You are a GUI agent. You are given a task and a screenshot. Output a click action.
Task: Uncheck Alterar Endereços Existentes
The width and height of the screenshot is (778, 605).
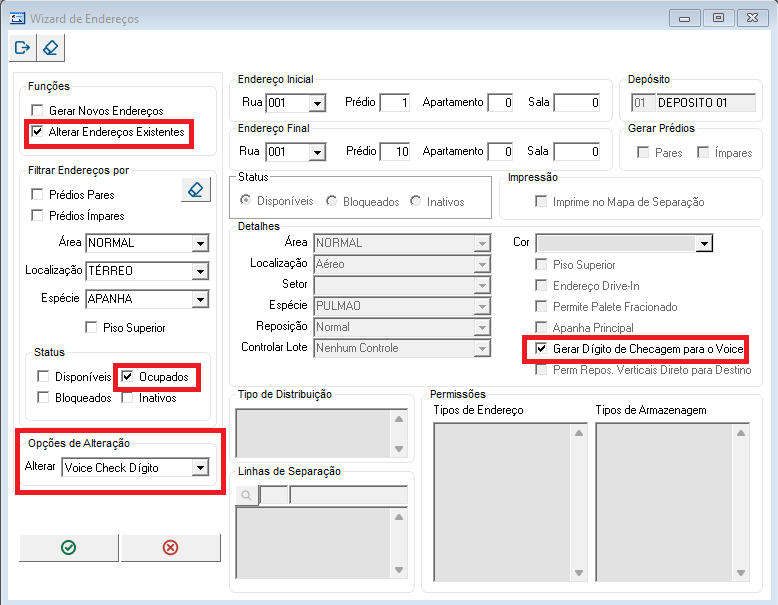click(x=38, y=131)
